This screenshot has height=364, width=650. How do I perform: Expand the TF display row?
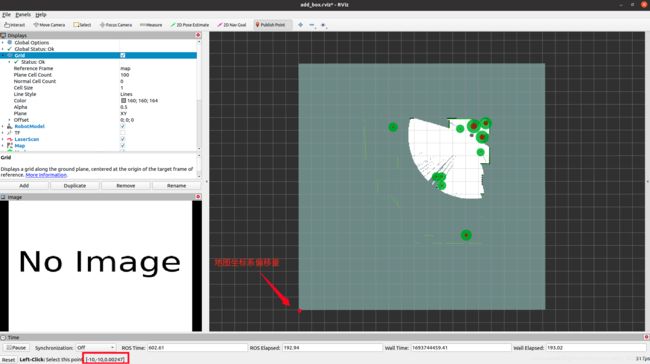tap(3, 133)
